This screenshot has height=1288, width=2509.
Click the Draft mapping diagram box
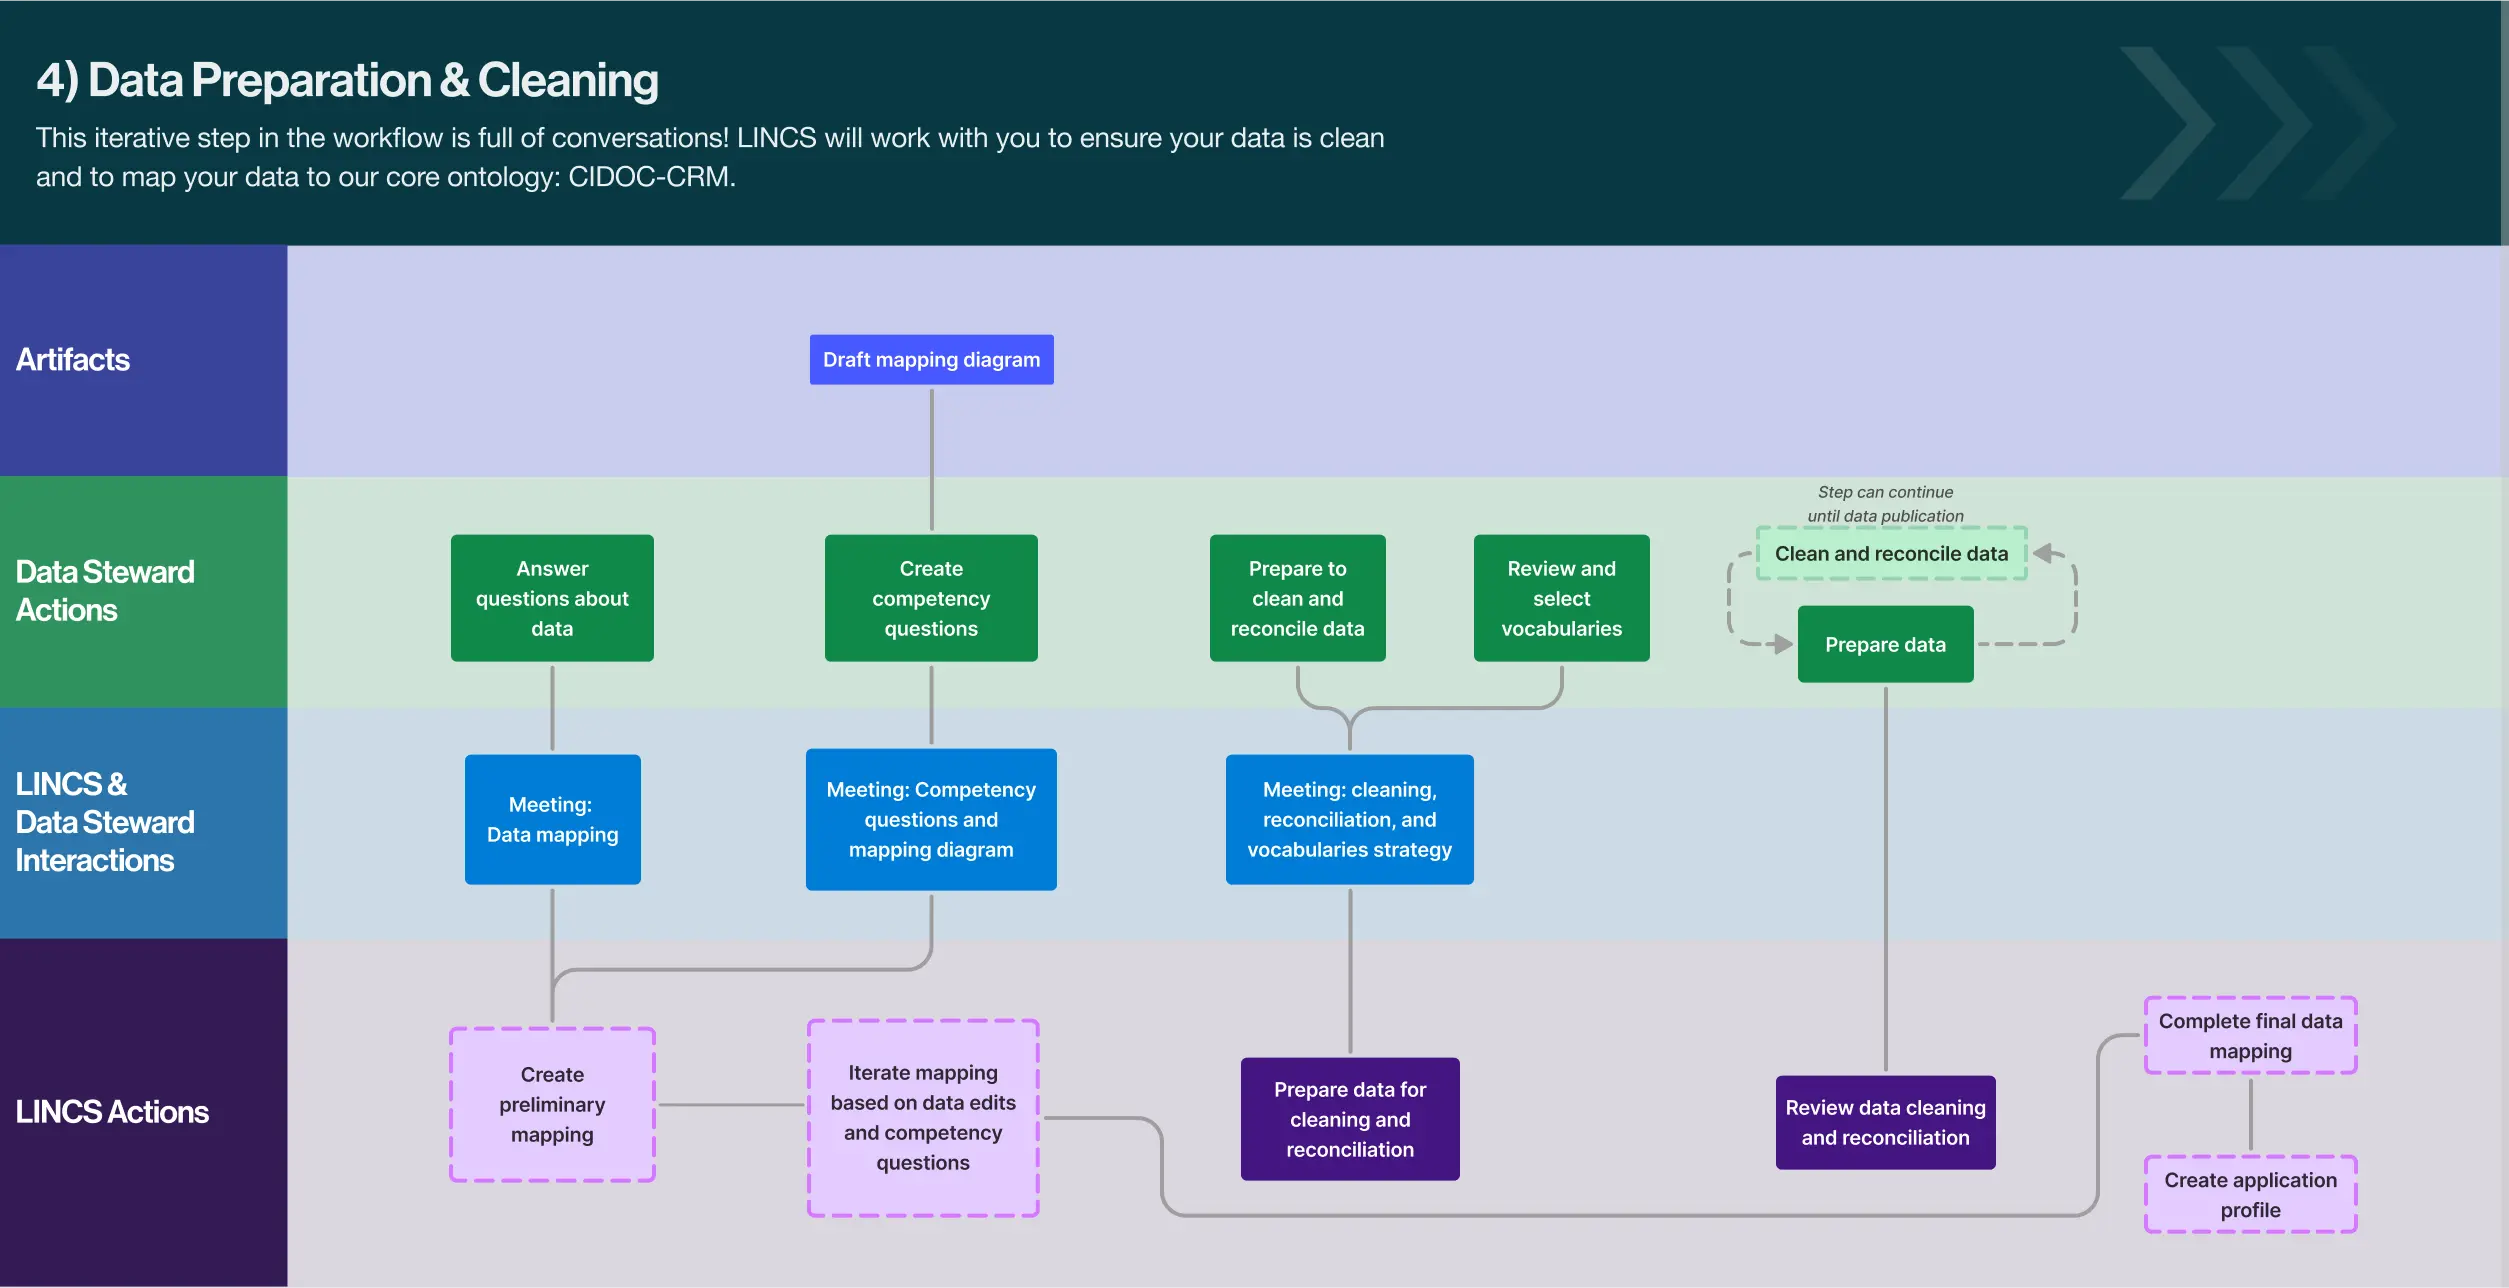tap(931, 359)
